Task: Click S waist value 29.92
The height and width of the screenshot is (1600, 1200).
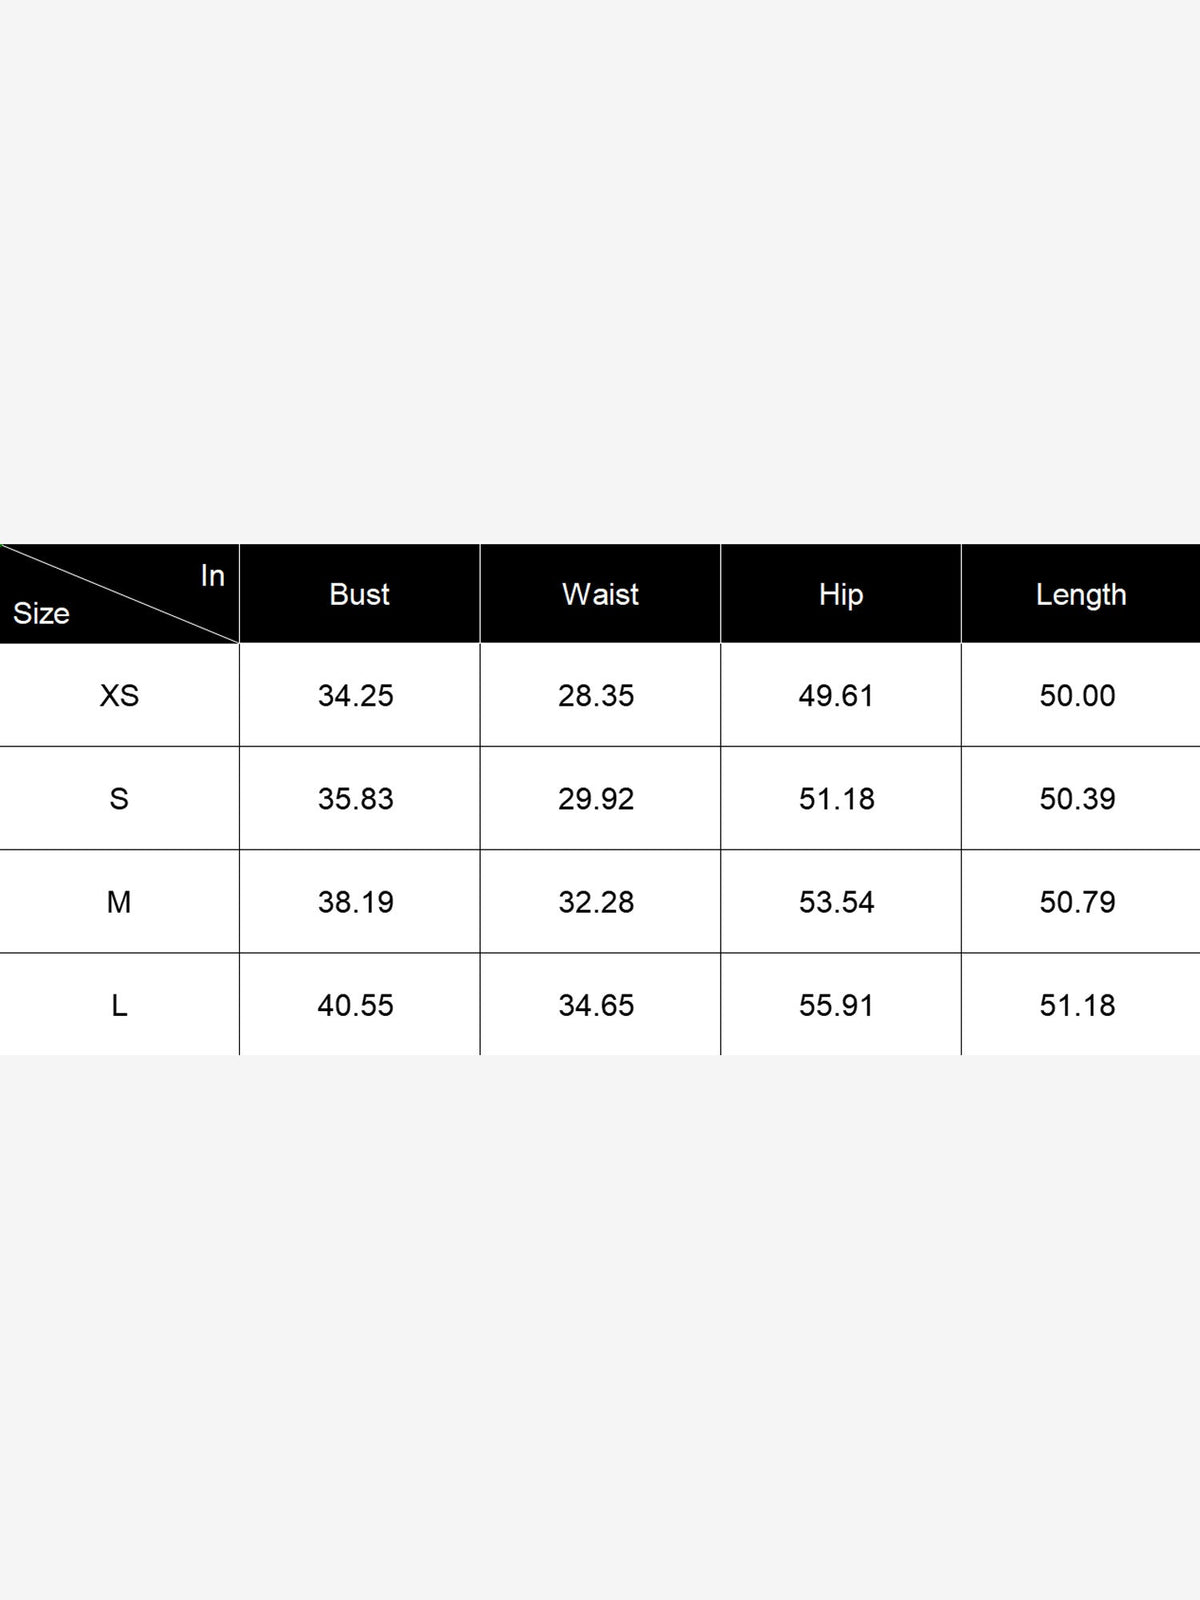Action: click(596, 798)
